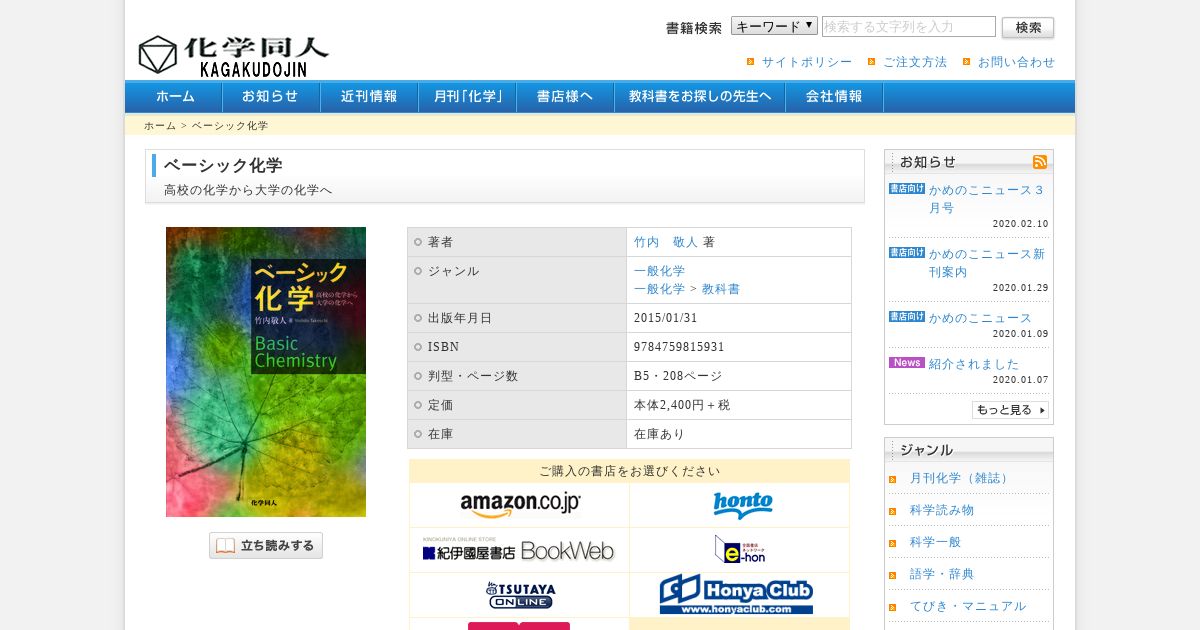Open the 紀伊國屋書店 BookWeb store logo
This screenshot has height=630, width=1200.
pos(518,549)
